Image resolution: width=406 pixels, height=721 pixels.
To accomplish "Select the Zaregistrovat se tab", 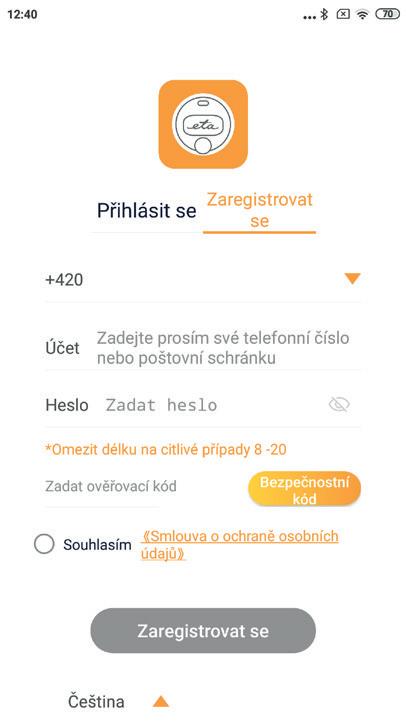I will pos(259,210).
